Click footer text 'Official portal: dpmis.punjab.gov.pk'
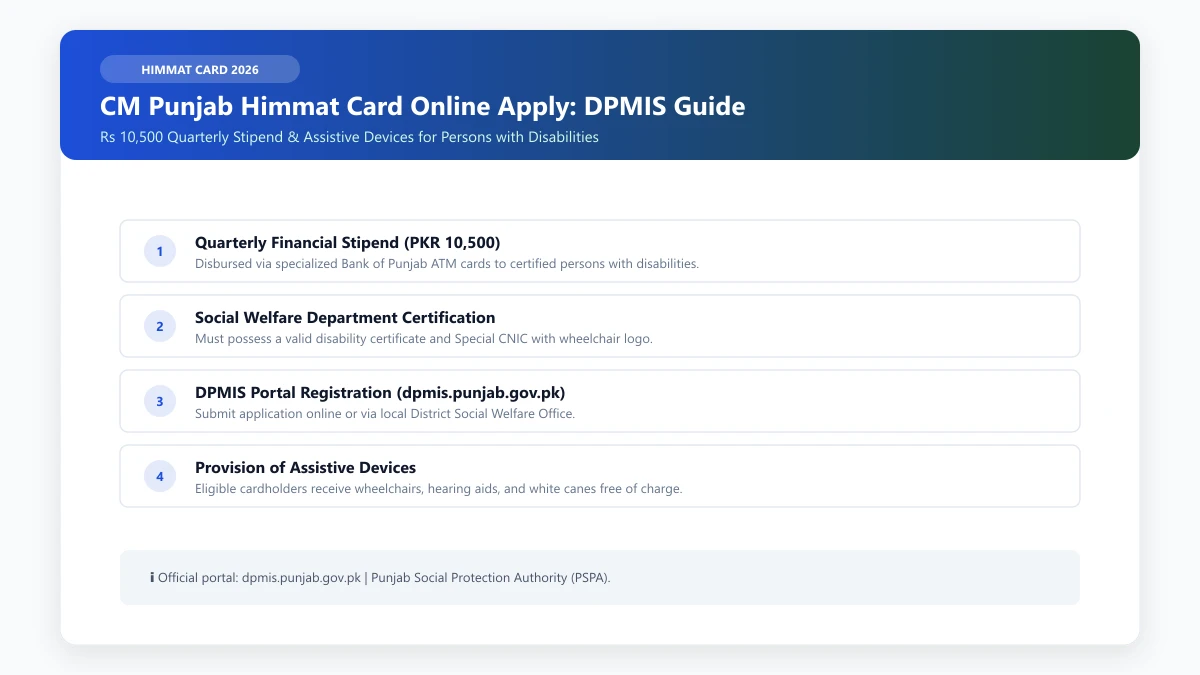1200x675 pixels. 259,578
